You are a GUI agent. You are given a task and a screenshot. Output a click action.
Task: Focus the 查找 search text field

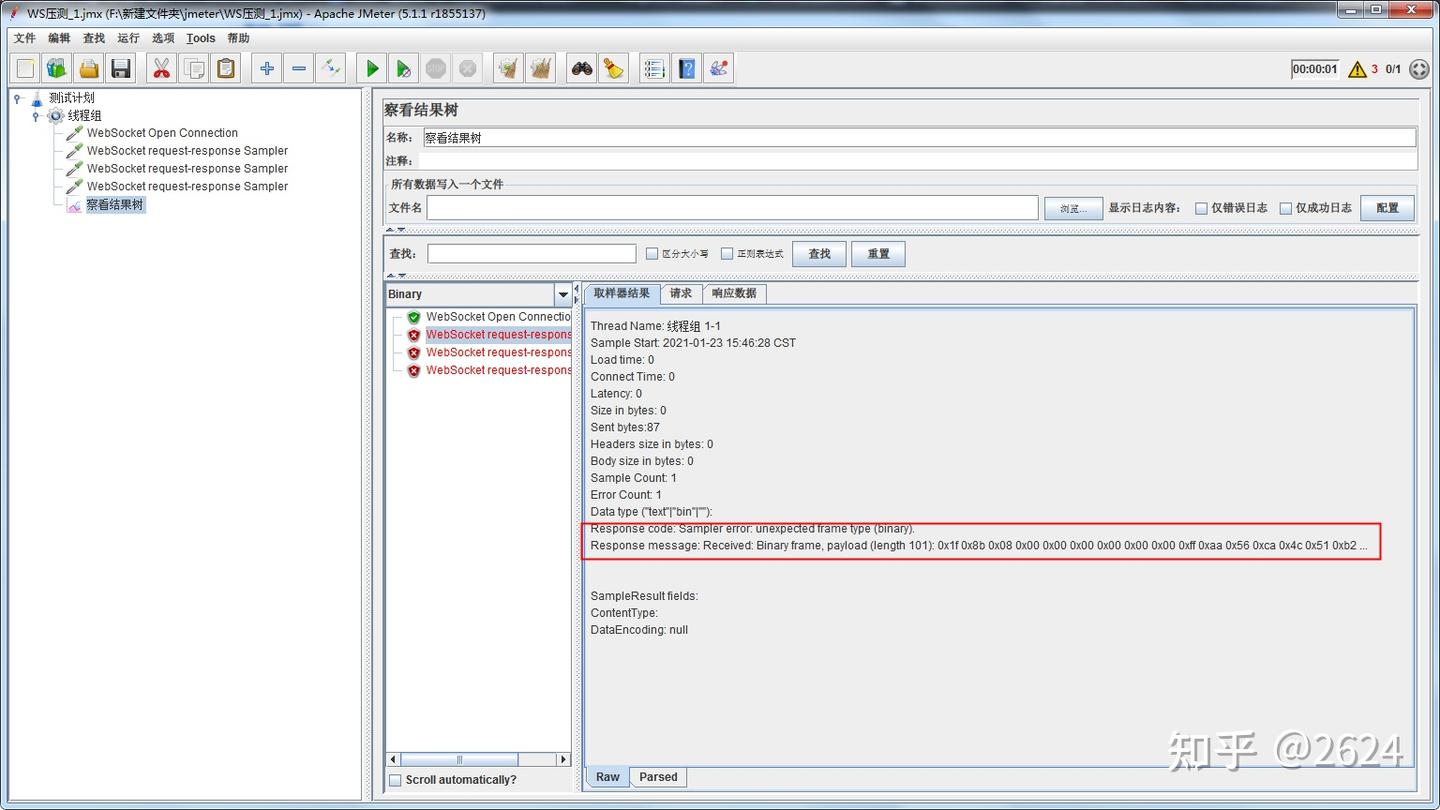(532, 254)
